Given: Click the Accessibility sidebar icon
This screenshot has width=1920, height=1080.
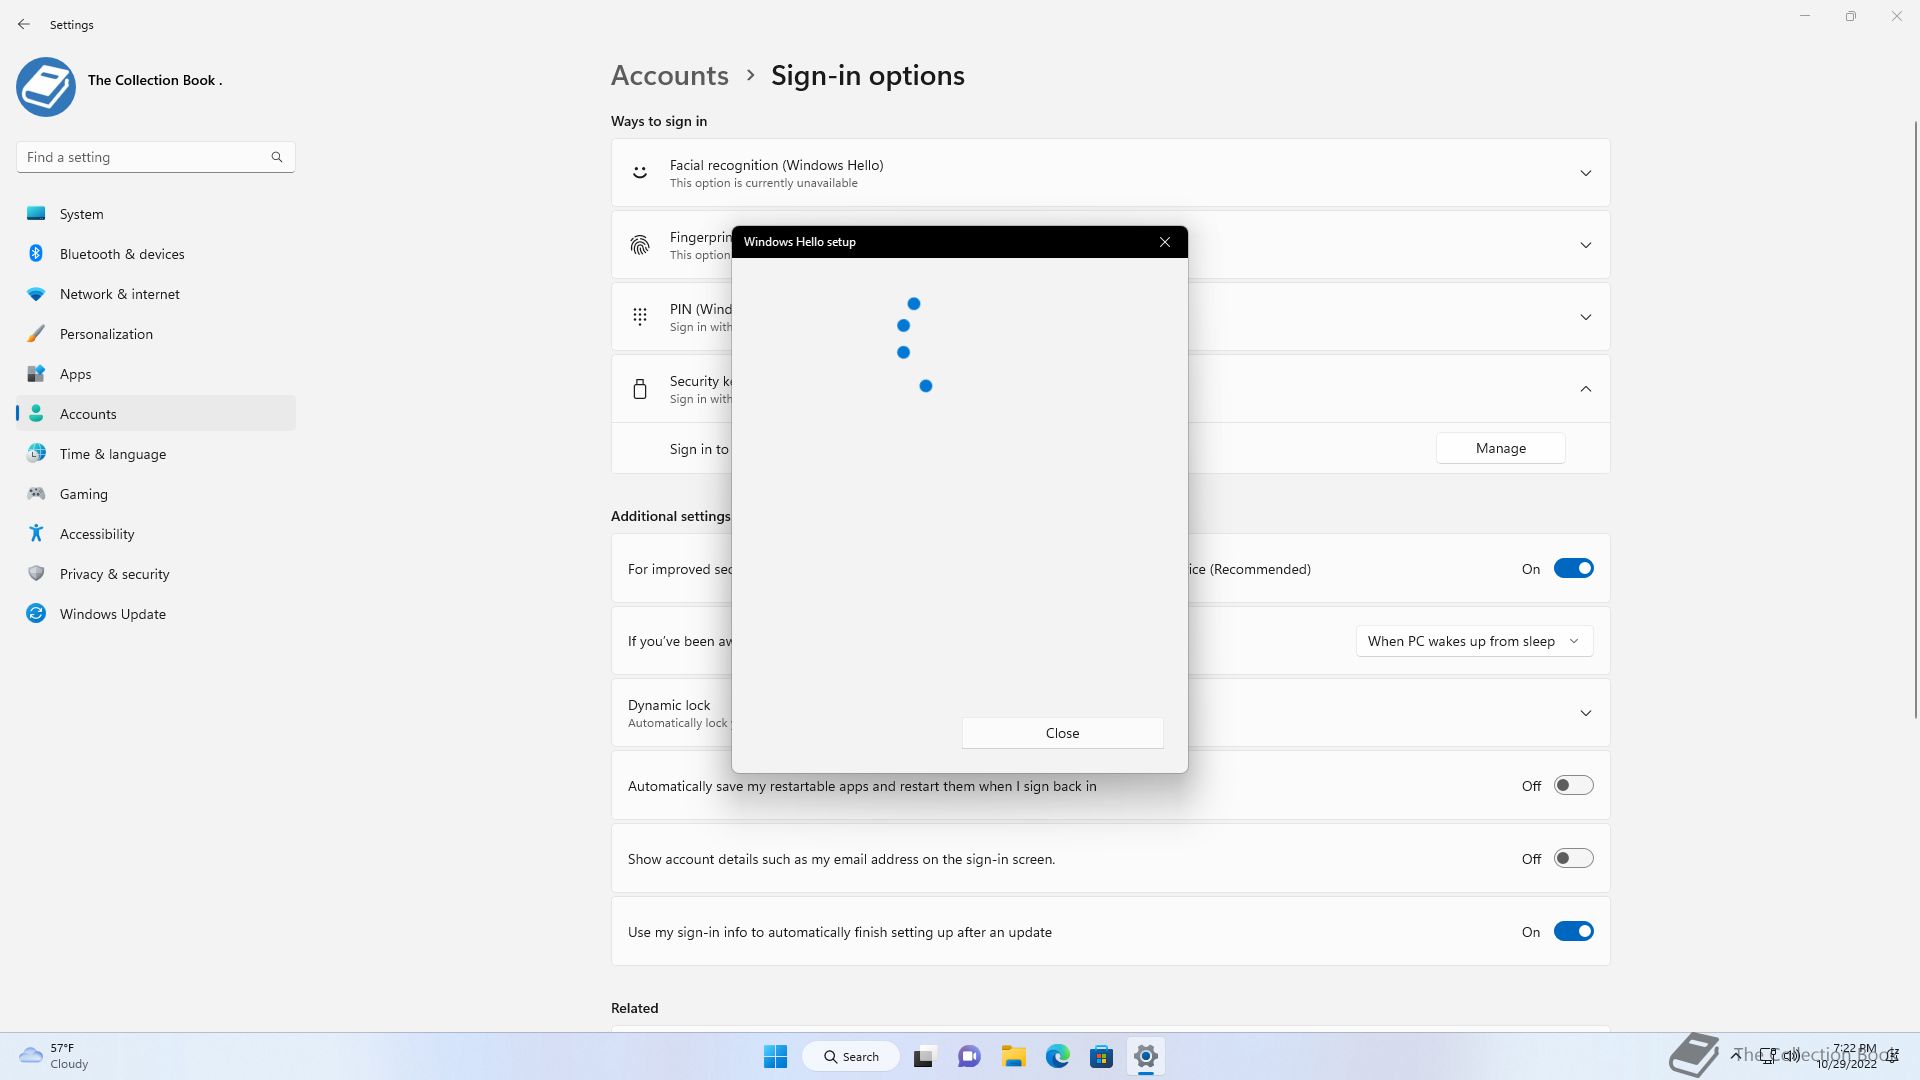Looking at the screenshot, I should pos(36,534).
